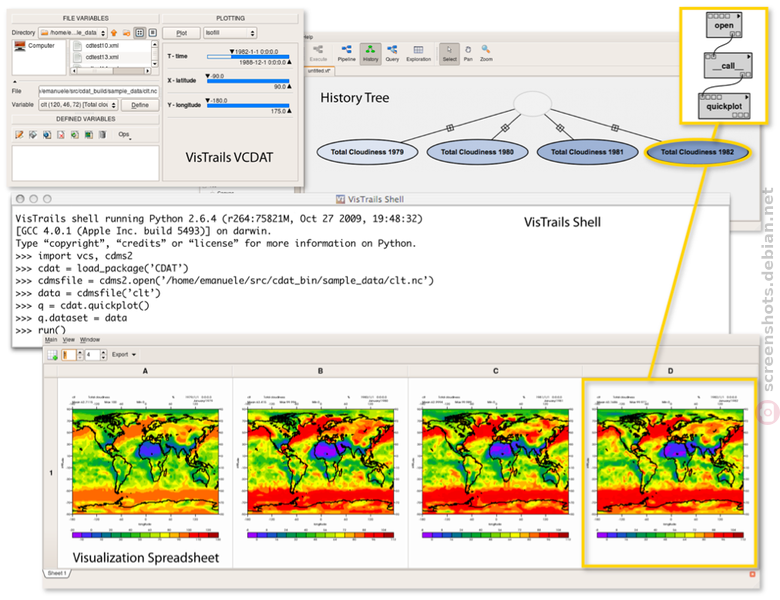
Task: Expand the Variable clt dropdown
Action: [78, 105]
